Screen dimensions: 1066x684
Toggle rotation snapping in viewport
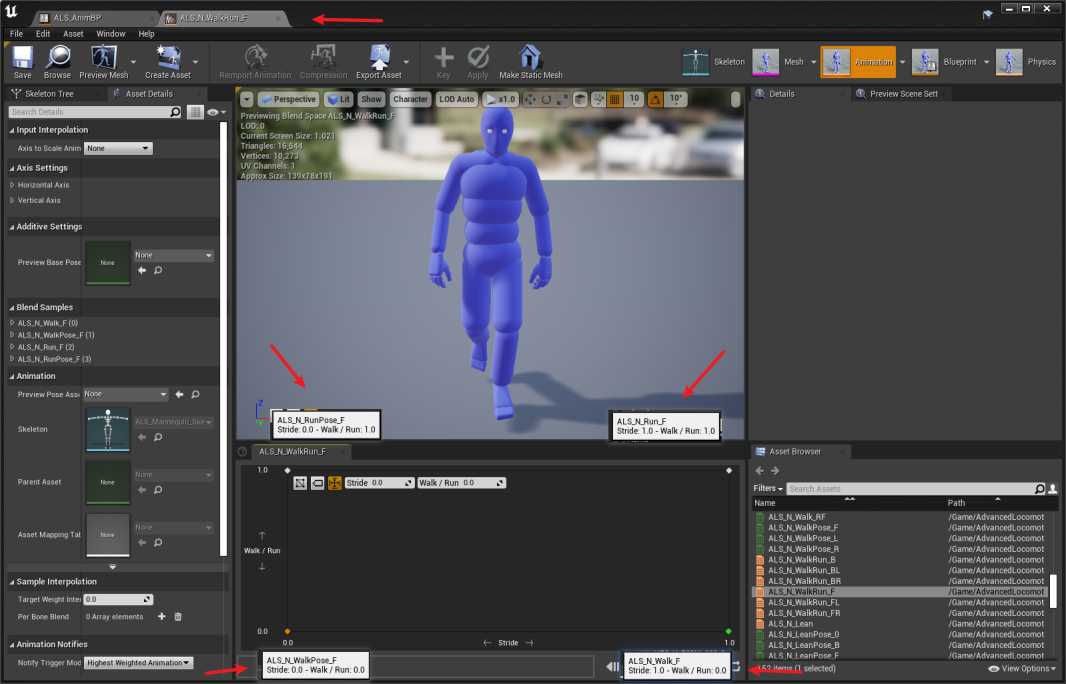pyautogui.click(x=655, y=99)
